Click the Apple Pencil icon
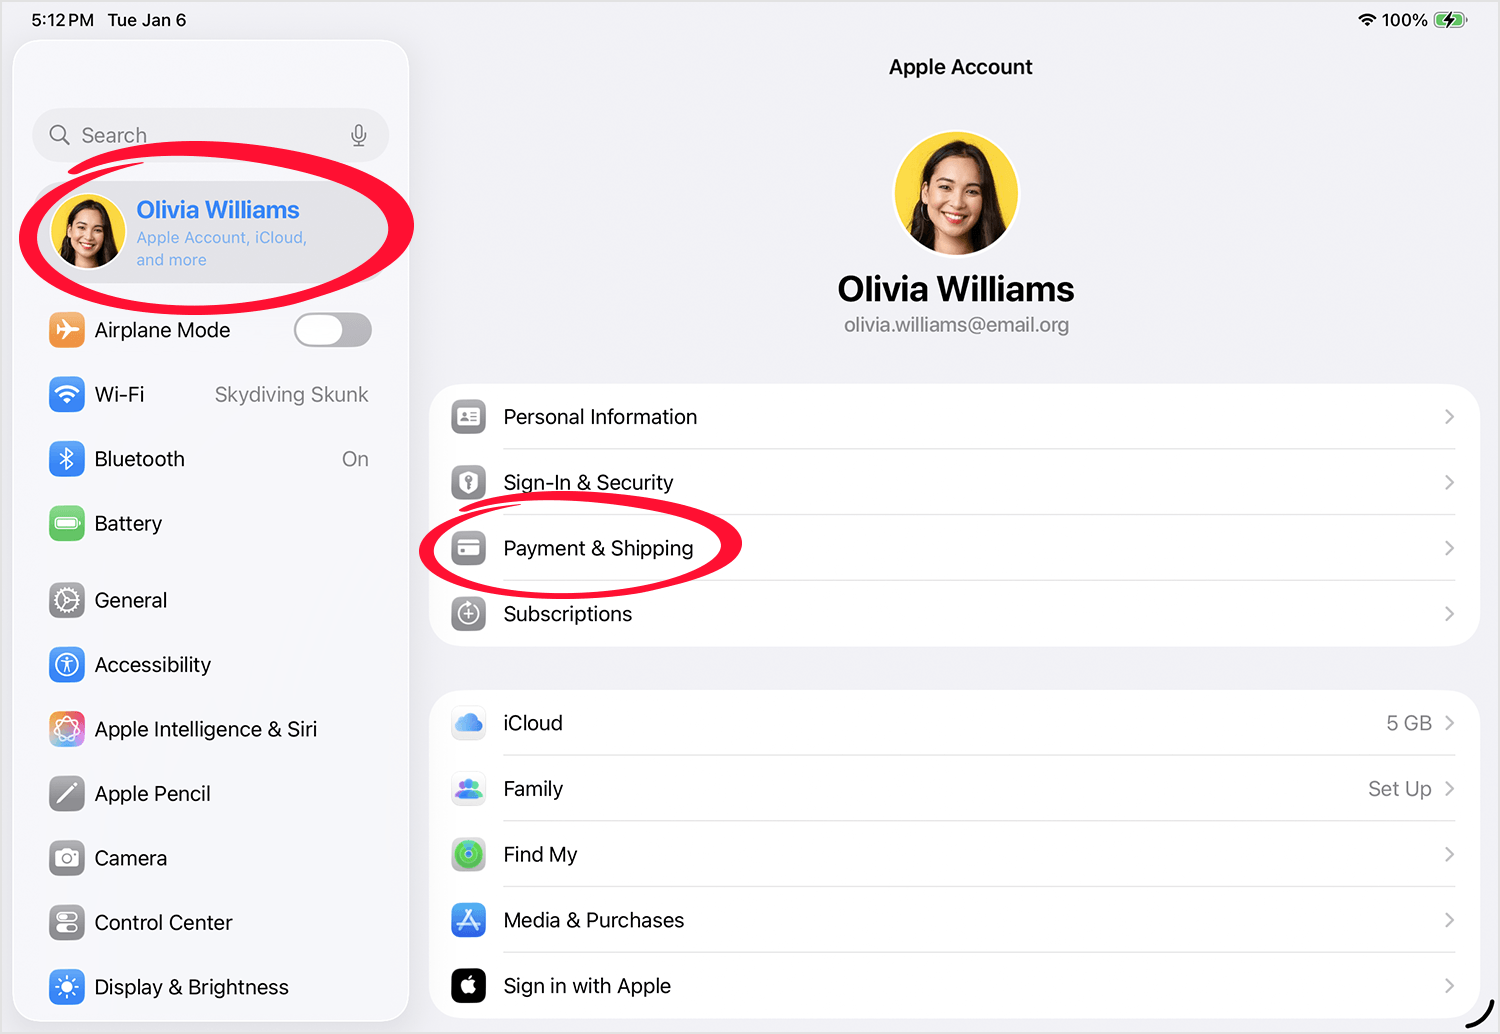The height and width of the screenshot is (1034, 1500). pyautogui.click(x=67, y=793)
